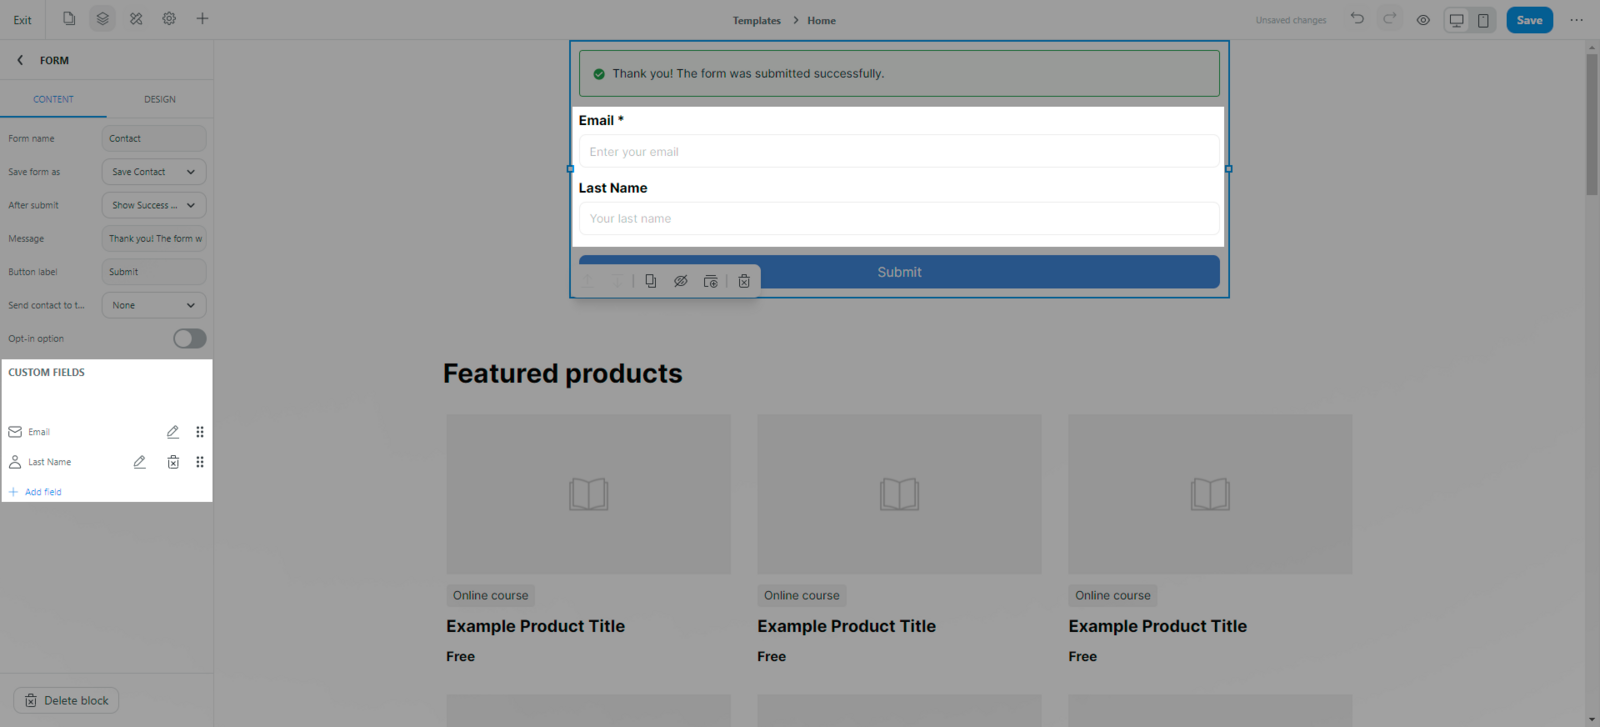This screenshot has height=727, width=1600.
Task: Click trash icon in block floating toolbar
Action: pyautogui.click(x=744, y=282)
